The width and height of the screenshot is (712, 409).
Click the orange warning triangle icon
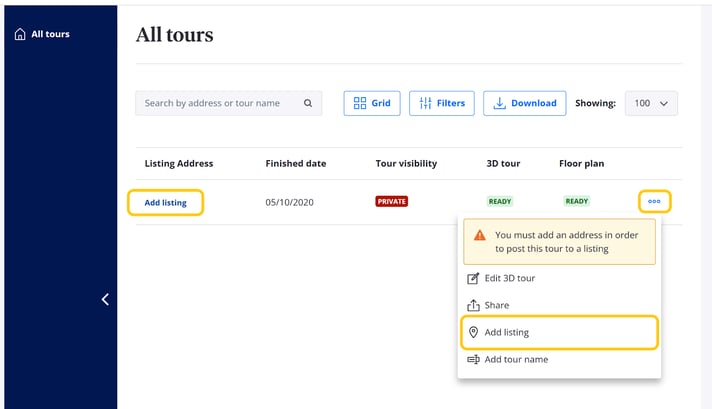pos(480,235)
